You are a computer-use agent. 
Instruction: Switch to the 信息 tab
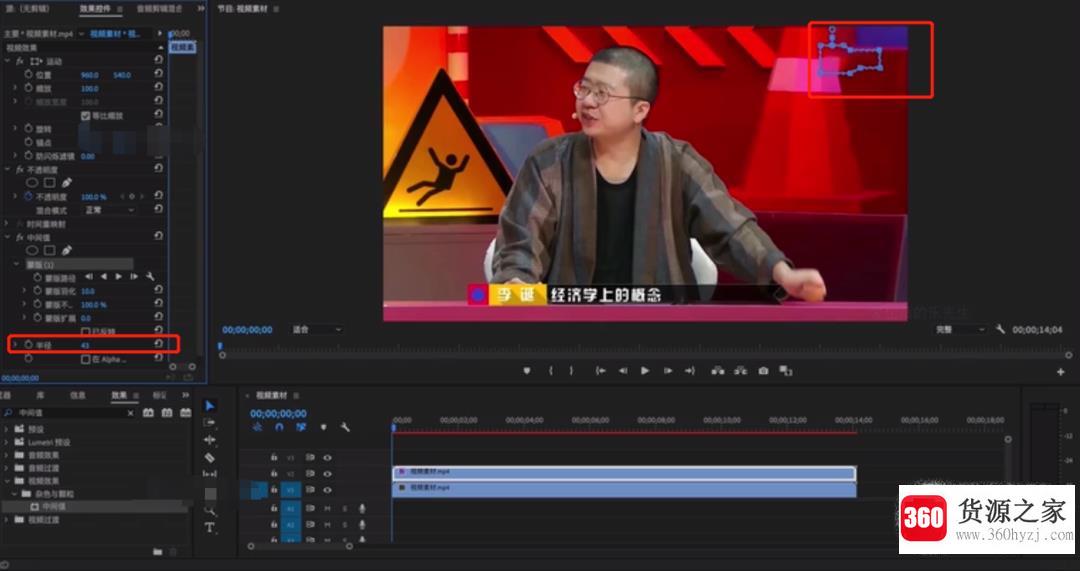click(78, 395)
